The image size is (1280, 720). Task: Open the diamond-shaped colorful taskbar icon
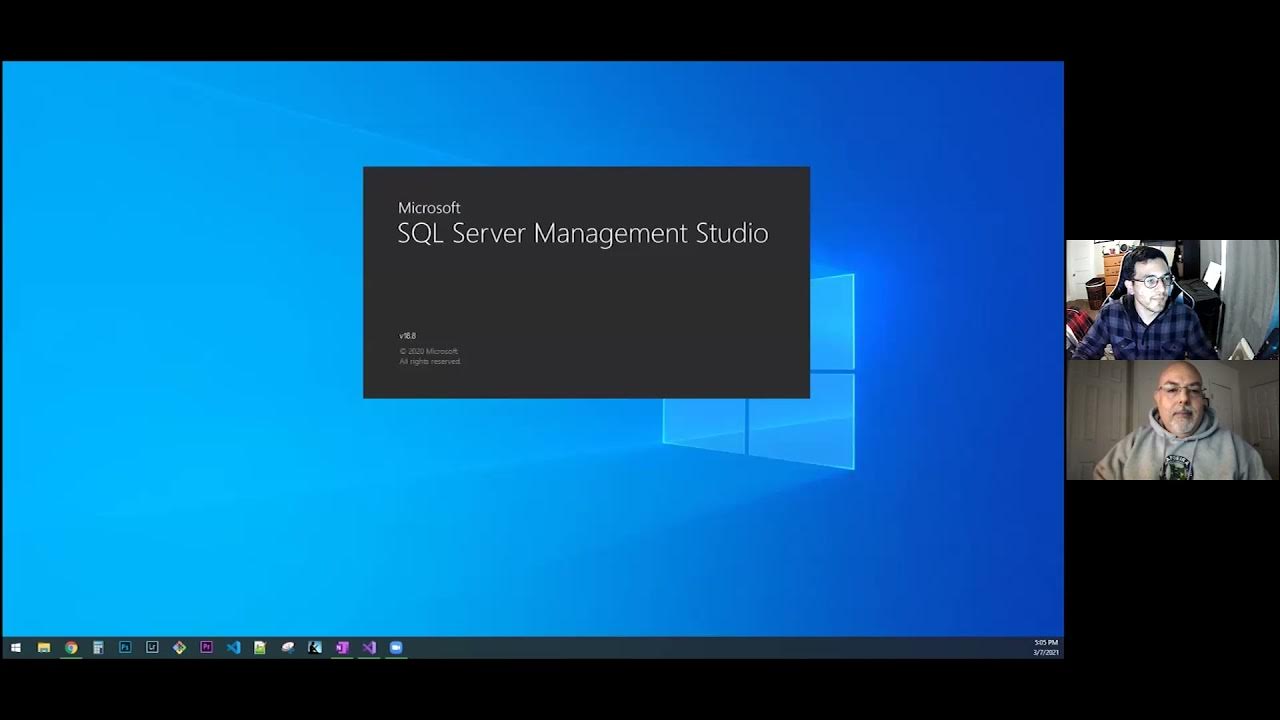coord(179,648)
